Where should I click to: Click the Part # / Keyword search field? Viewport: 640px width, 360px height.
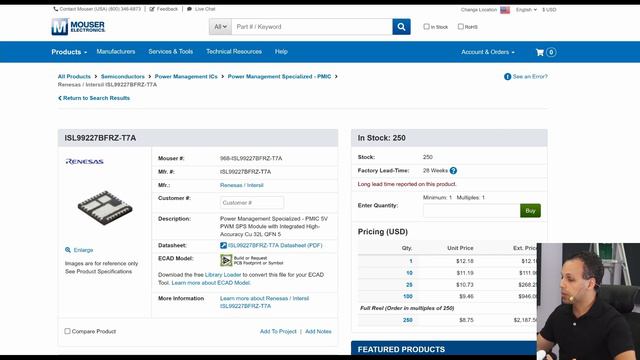pyautogui.click(x=312, y=27)
